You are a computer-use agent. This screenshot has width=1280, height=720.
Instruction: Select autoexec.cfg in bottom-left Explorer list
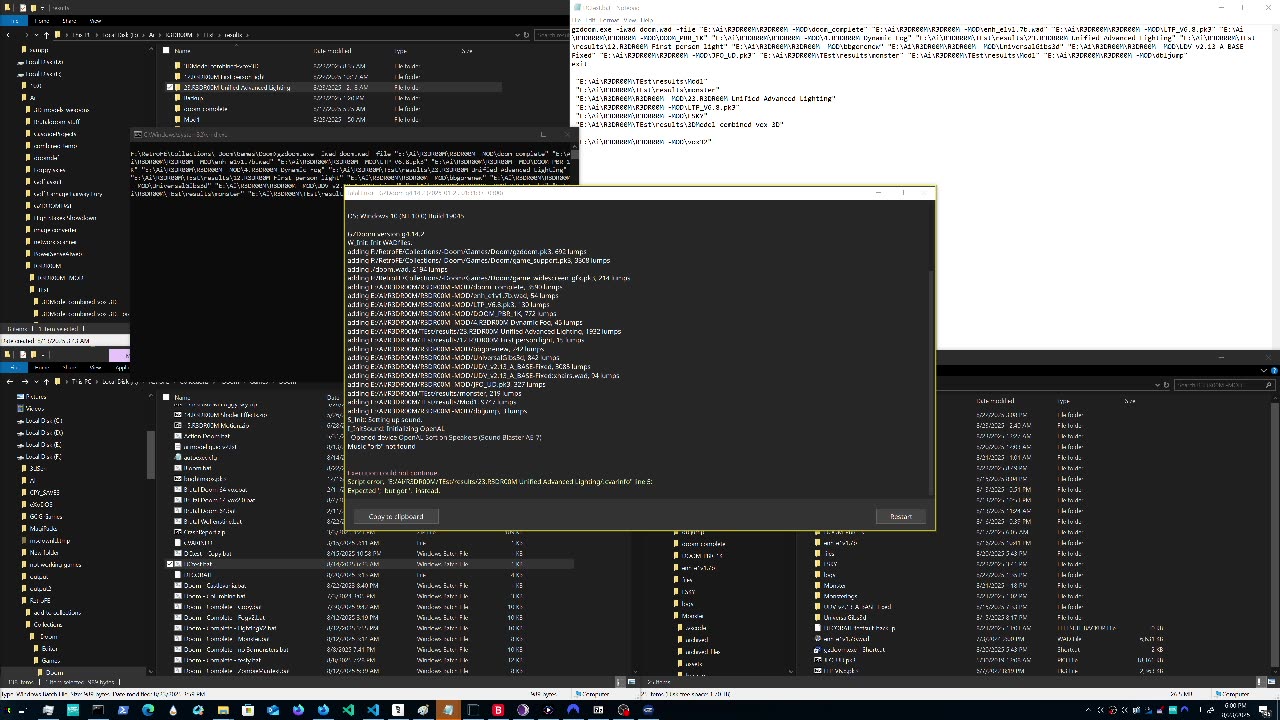[200, 457]
